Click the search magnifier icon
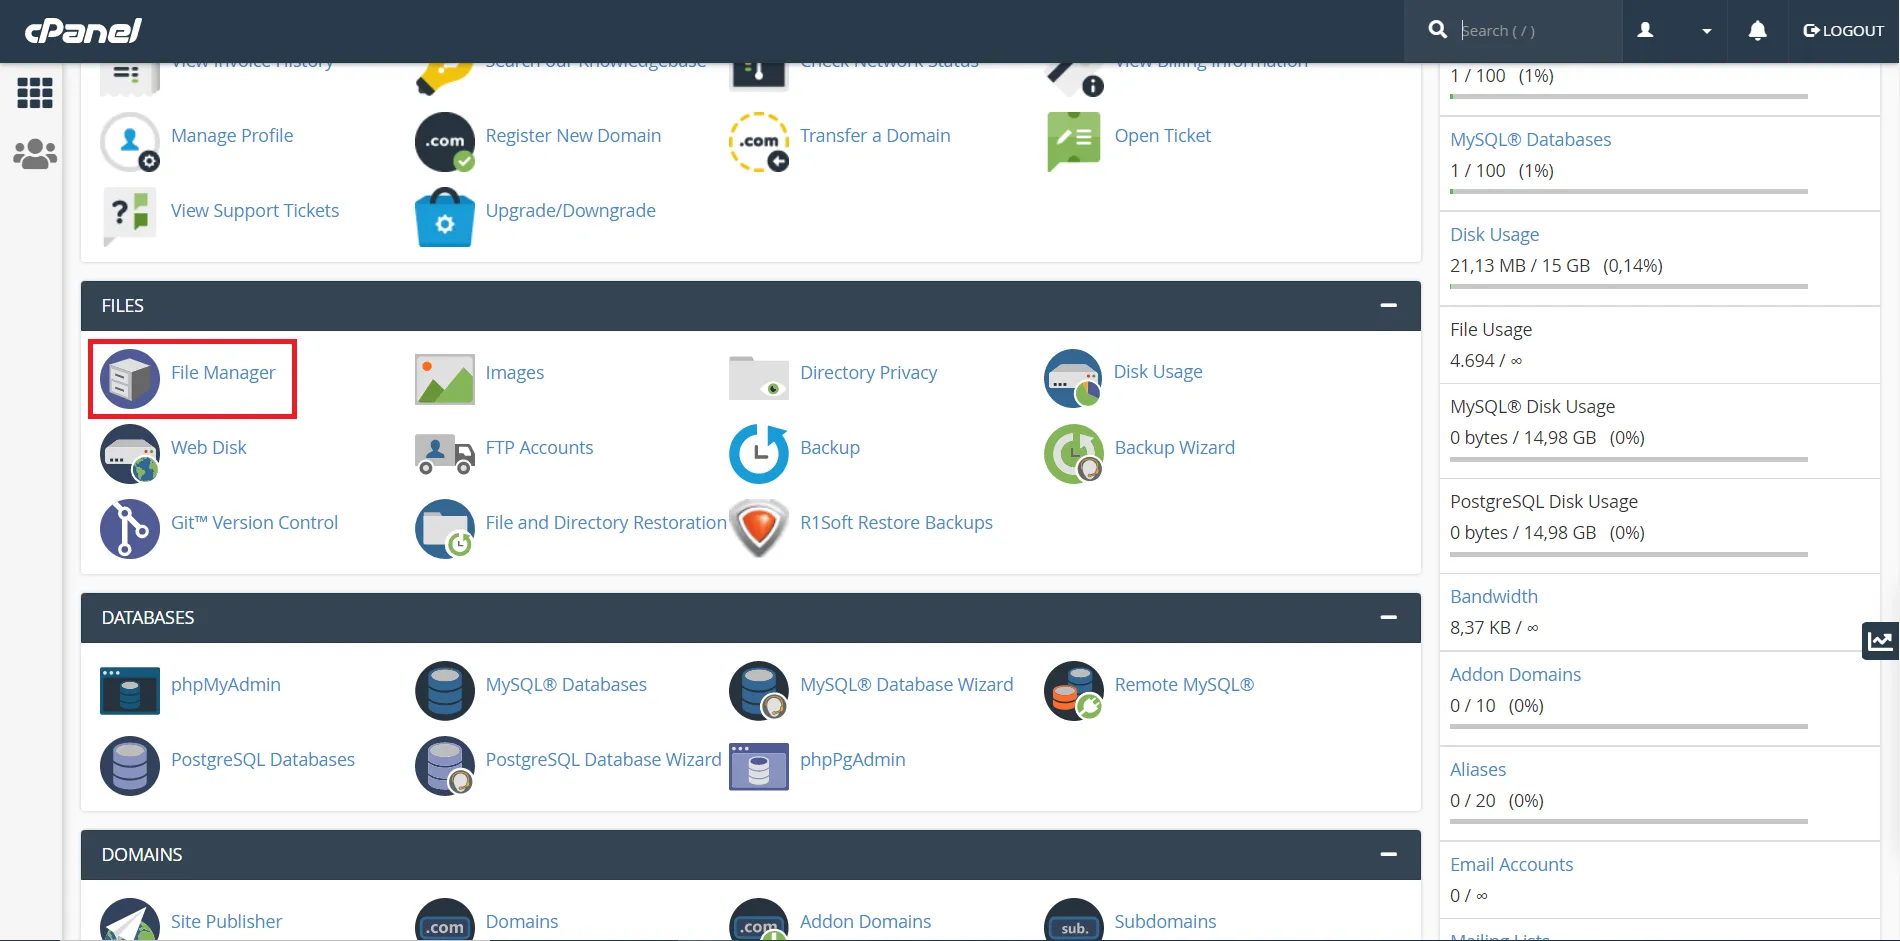 (x=1438, y=30)
